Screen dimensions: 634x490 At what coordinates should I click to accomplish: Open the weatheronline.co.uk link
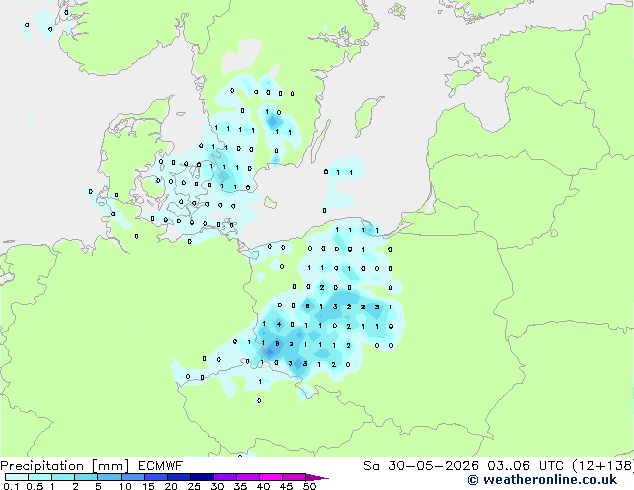(x=550, y=480)
